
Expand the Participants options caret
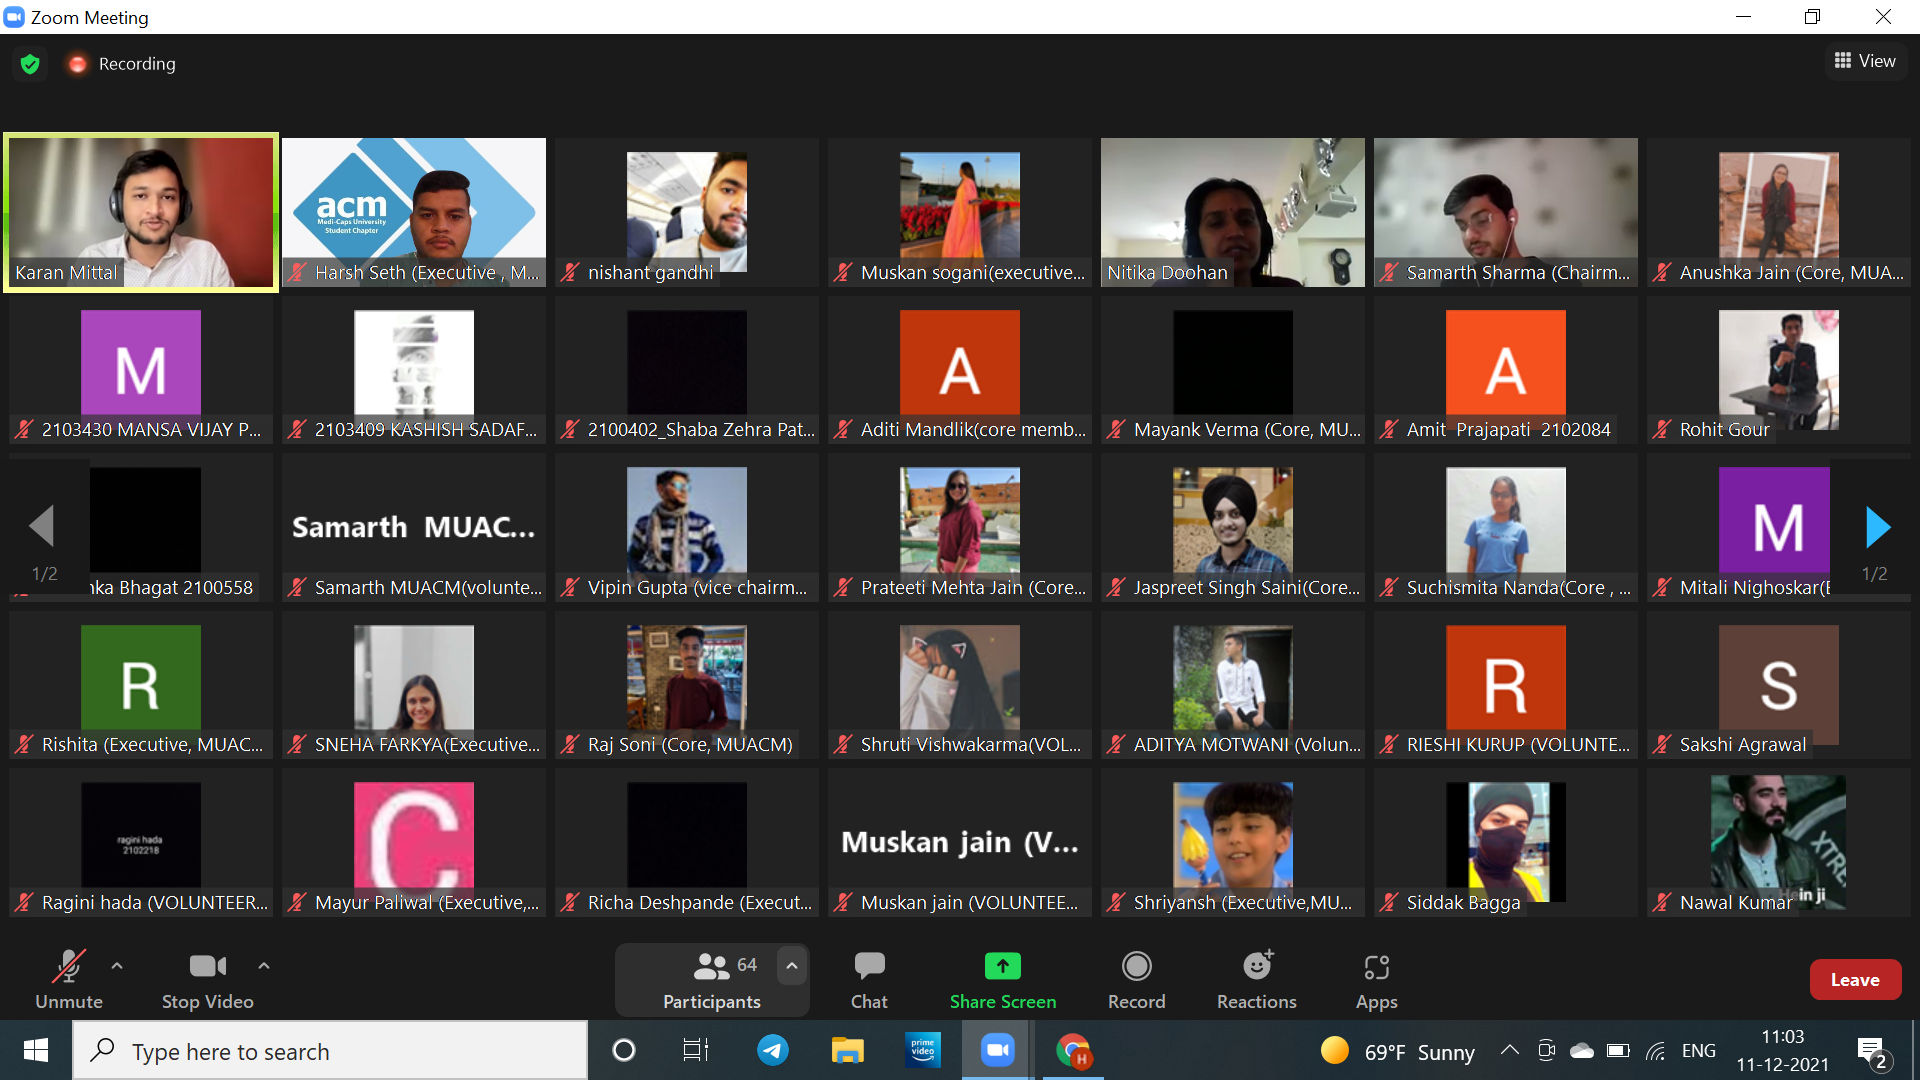pos(792,966)
